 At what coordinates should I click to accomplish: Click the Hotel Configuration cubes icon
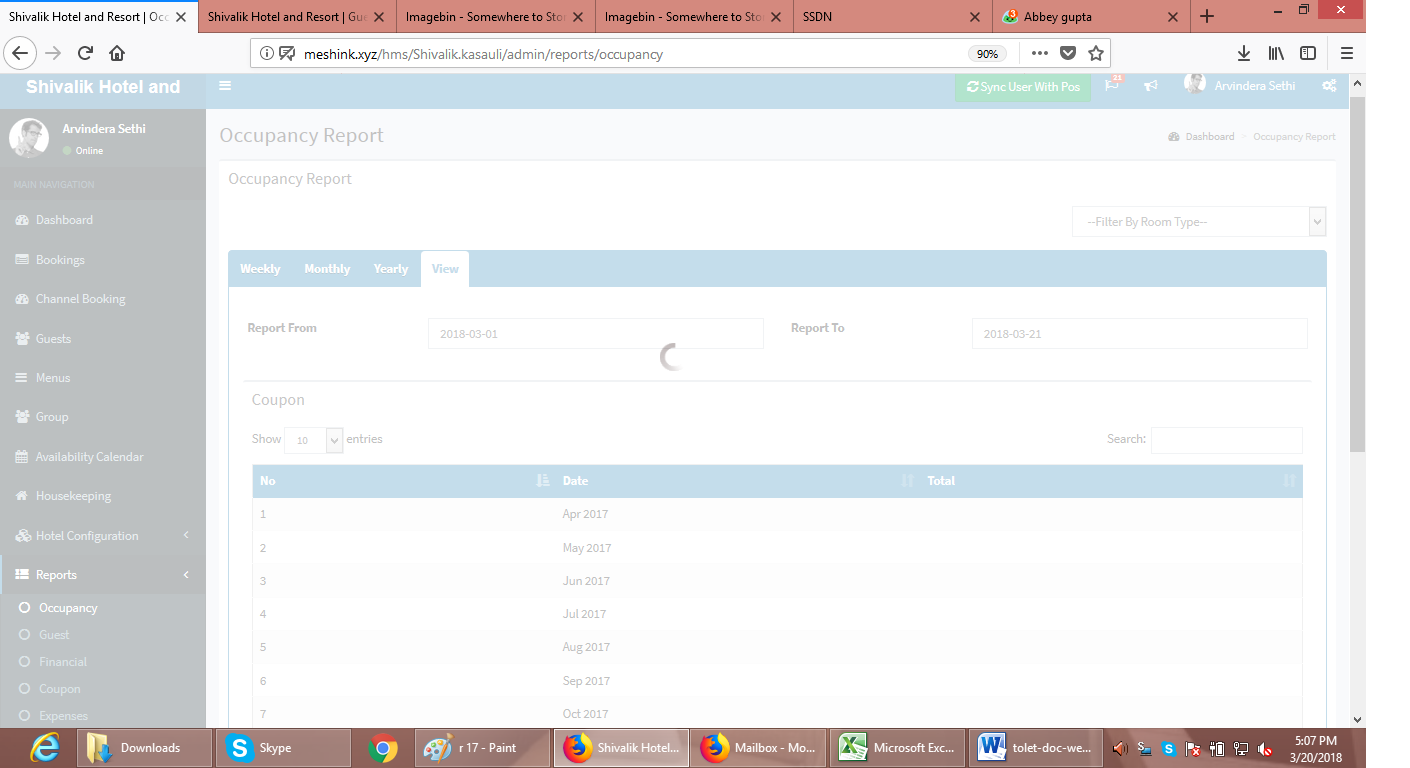[x=22, y=536]
